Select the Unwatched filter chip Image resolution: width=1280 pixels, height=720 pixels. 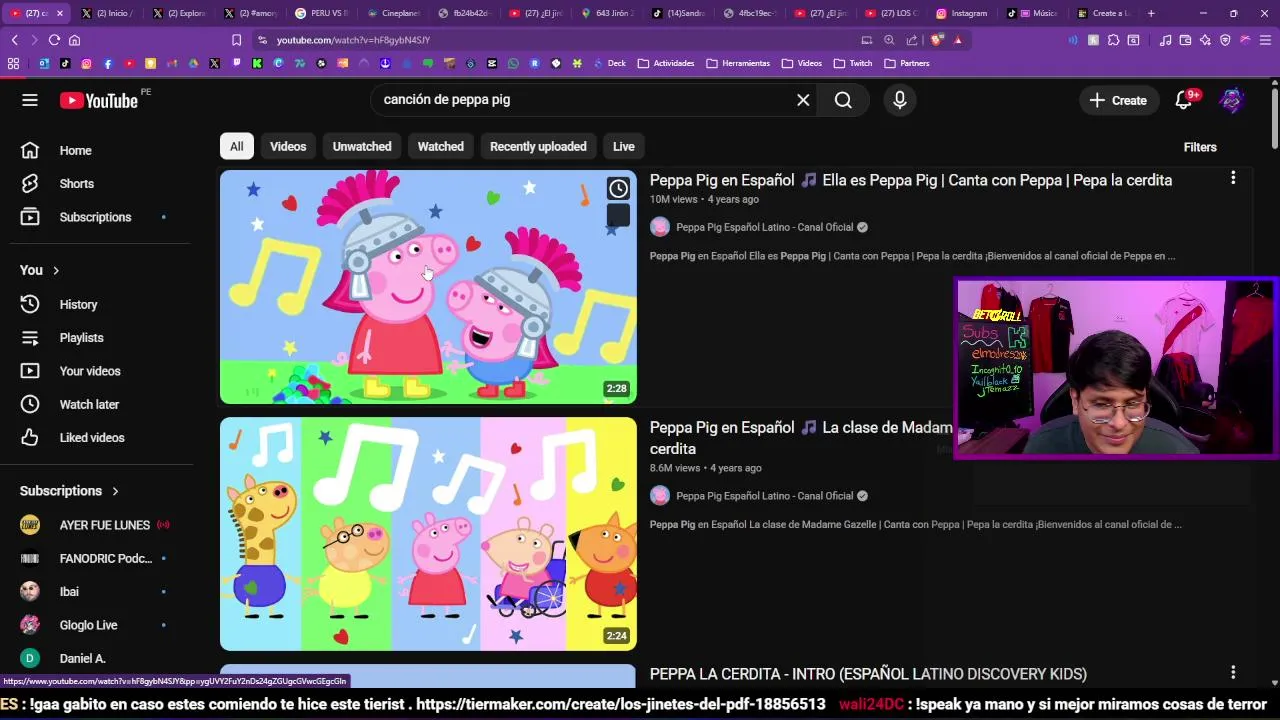pos(362,146)
